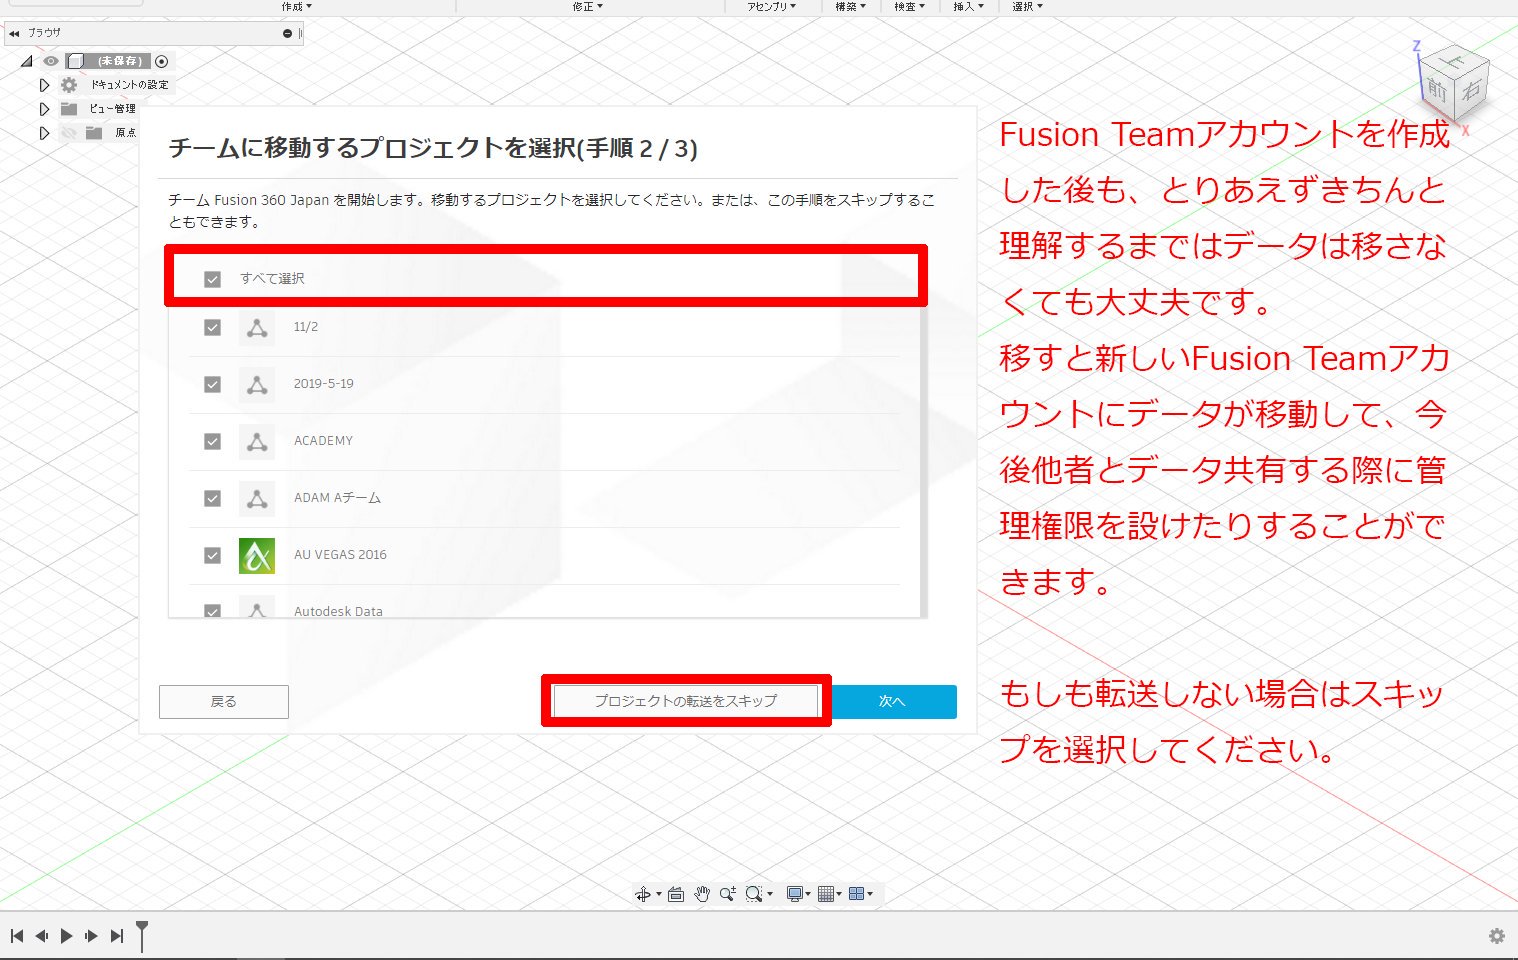Open the Display Settings icon
The height and width of the screenshot is (960, 1518).
(794, 893)
